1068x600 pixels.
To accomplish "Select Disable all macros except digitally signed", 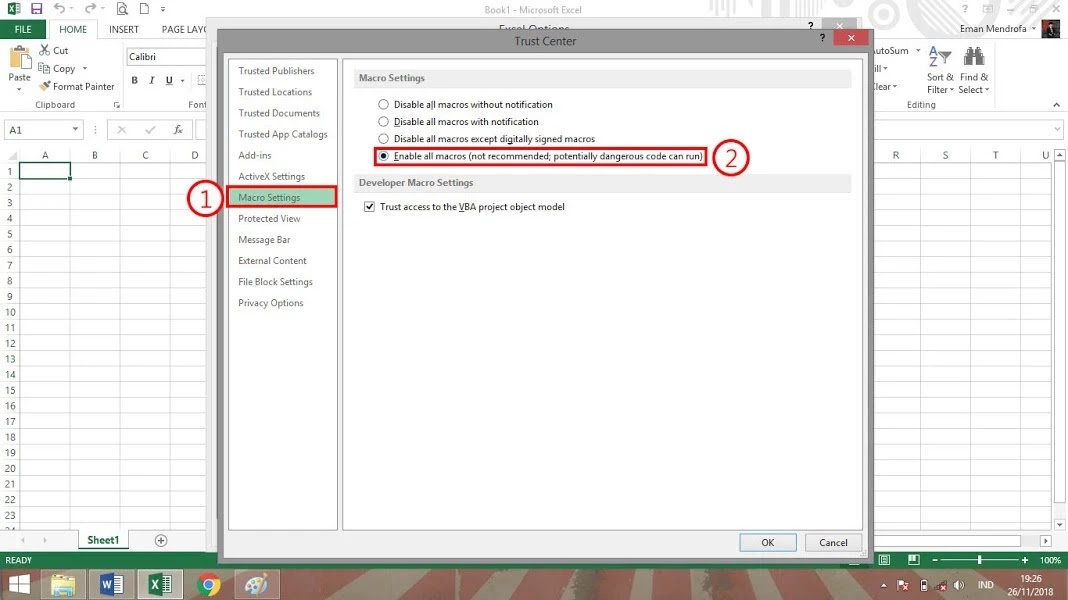I will tap(383, 138).
